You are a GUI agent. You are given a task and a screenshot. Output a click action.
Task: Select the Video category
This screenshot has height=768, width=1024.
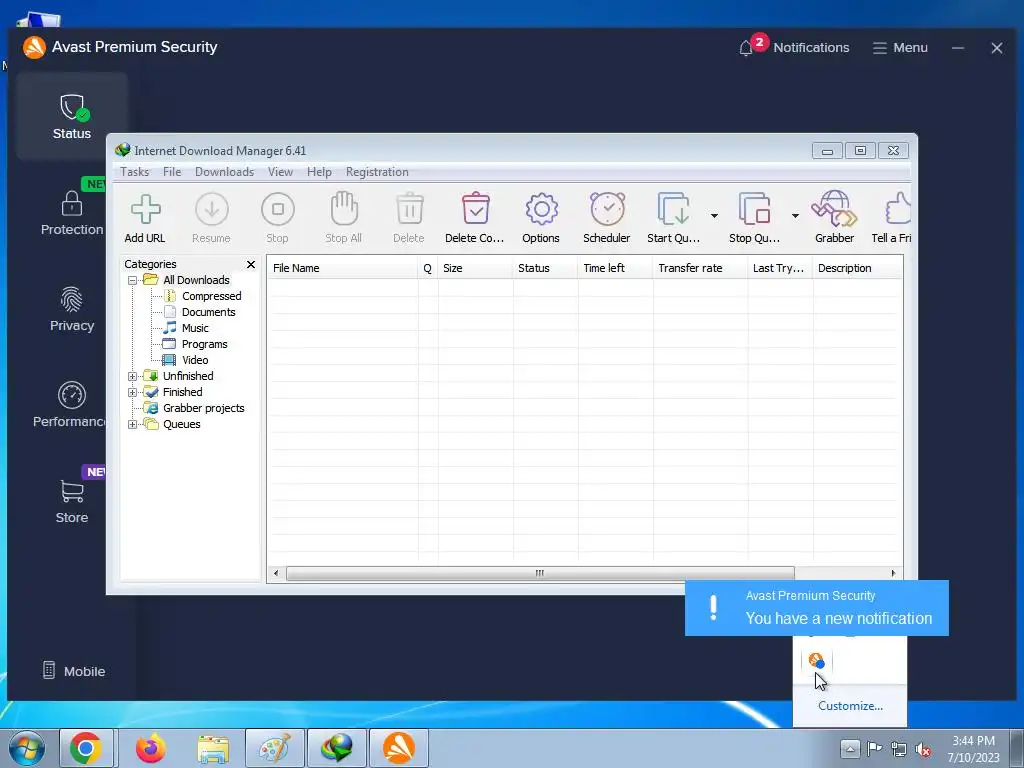click(x=195, y=360)
